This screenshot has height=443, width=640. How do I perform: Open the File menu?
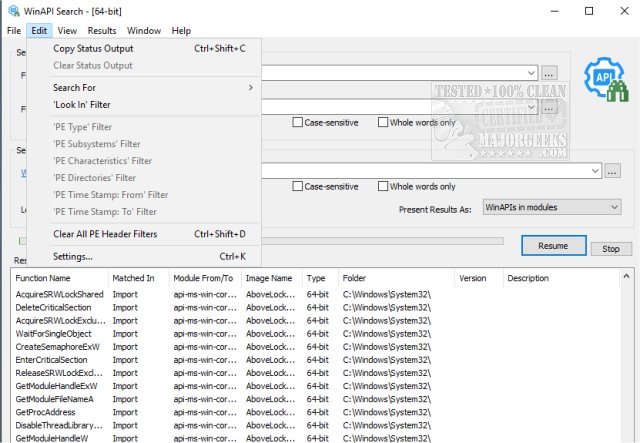14,31
